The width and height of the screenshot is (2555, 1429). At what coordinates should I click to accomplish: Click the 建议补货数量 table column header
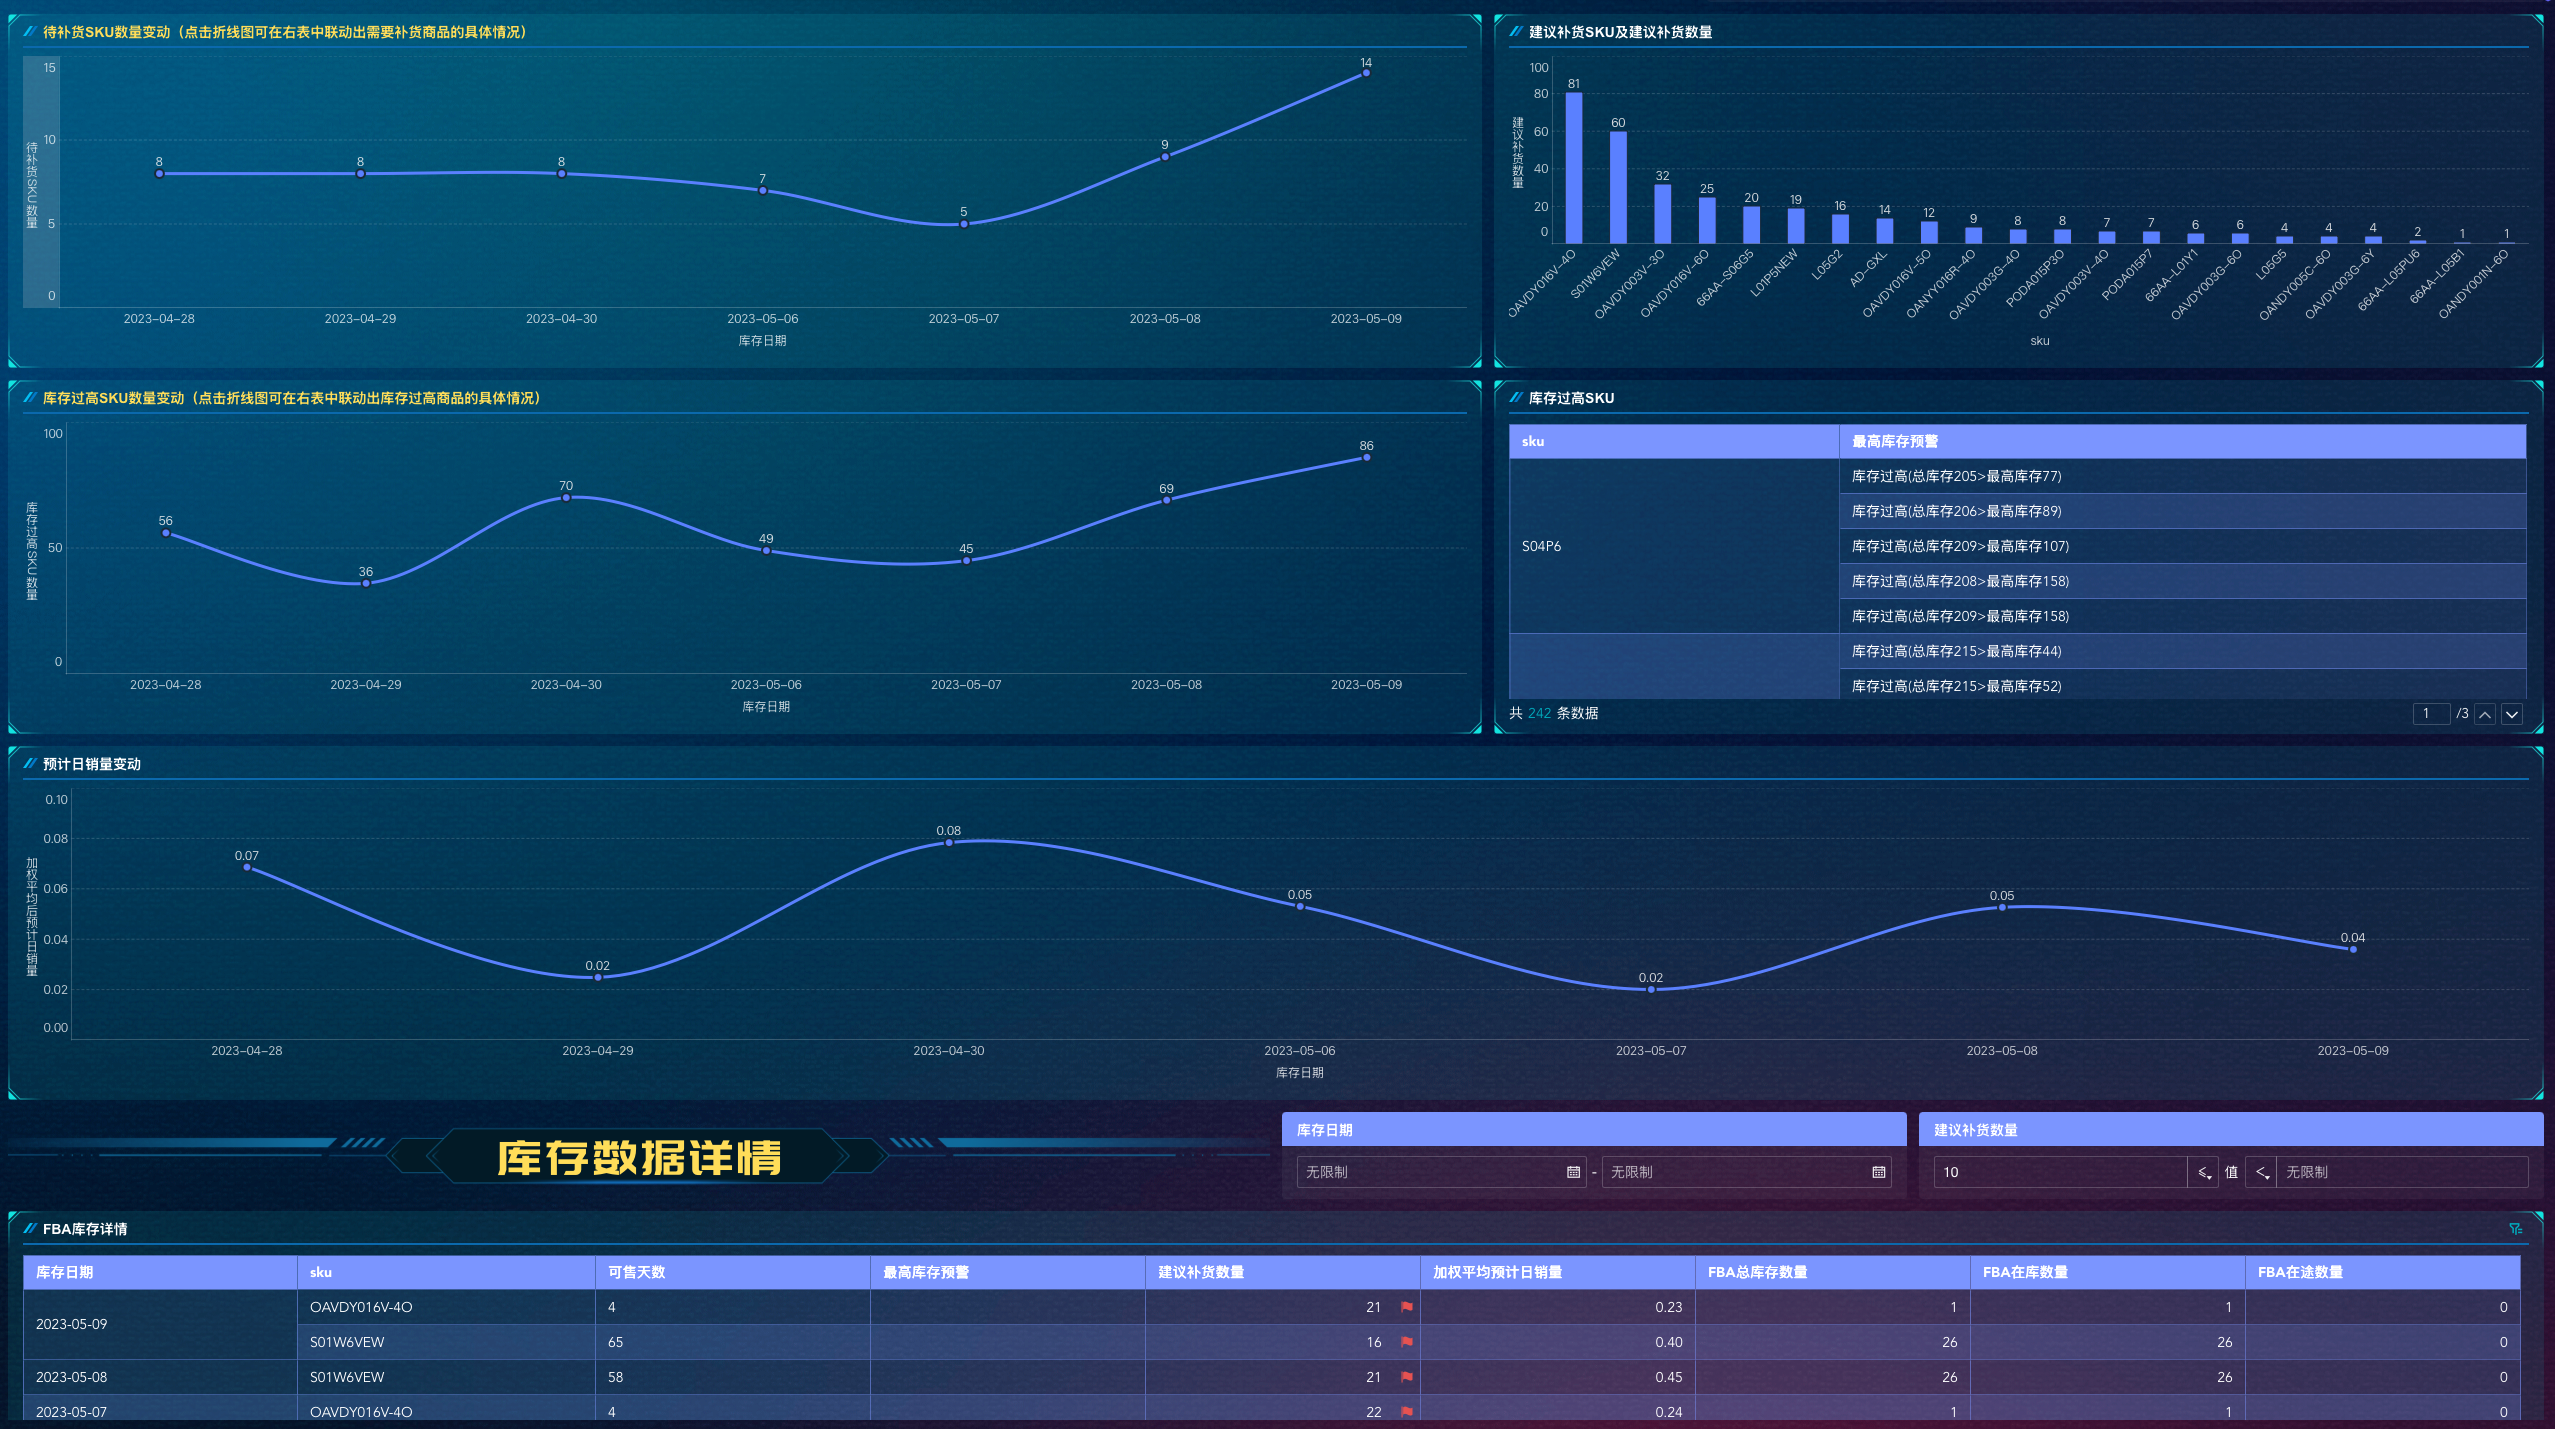coord(1200,1272)
